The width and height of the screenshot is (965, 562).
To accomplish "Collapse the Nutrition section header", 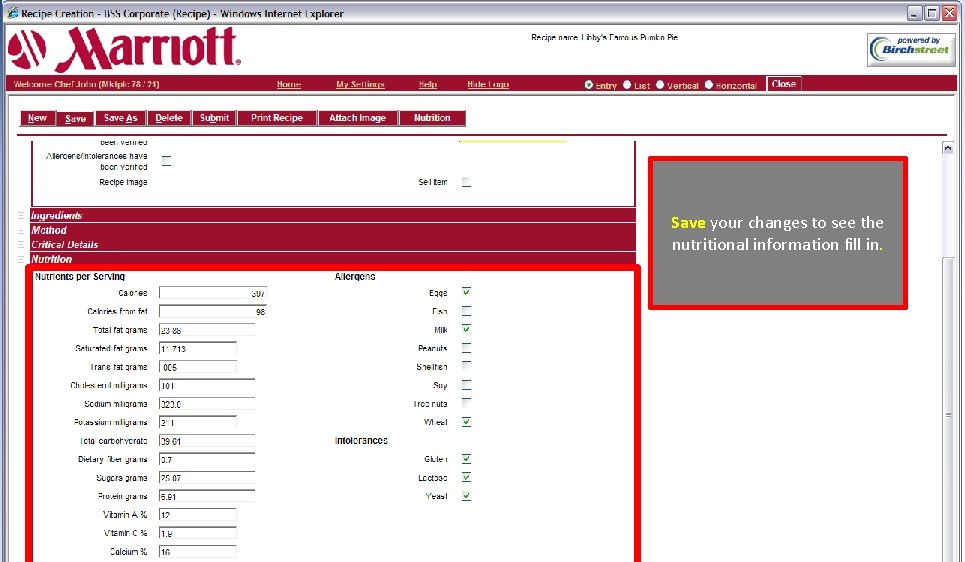I will coord(332,259).
